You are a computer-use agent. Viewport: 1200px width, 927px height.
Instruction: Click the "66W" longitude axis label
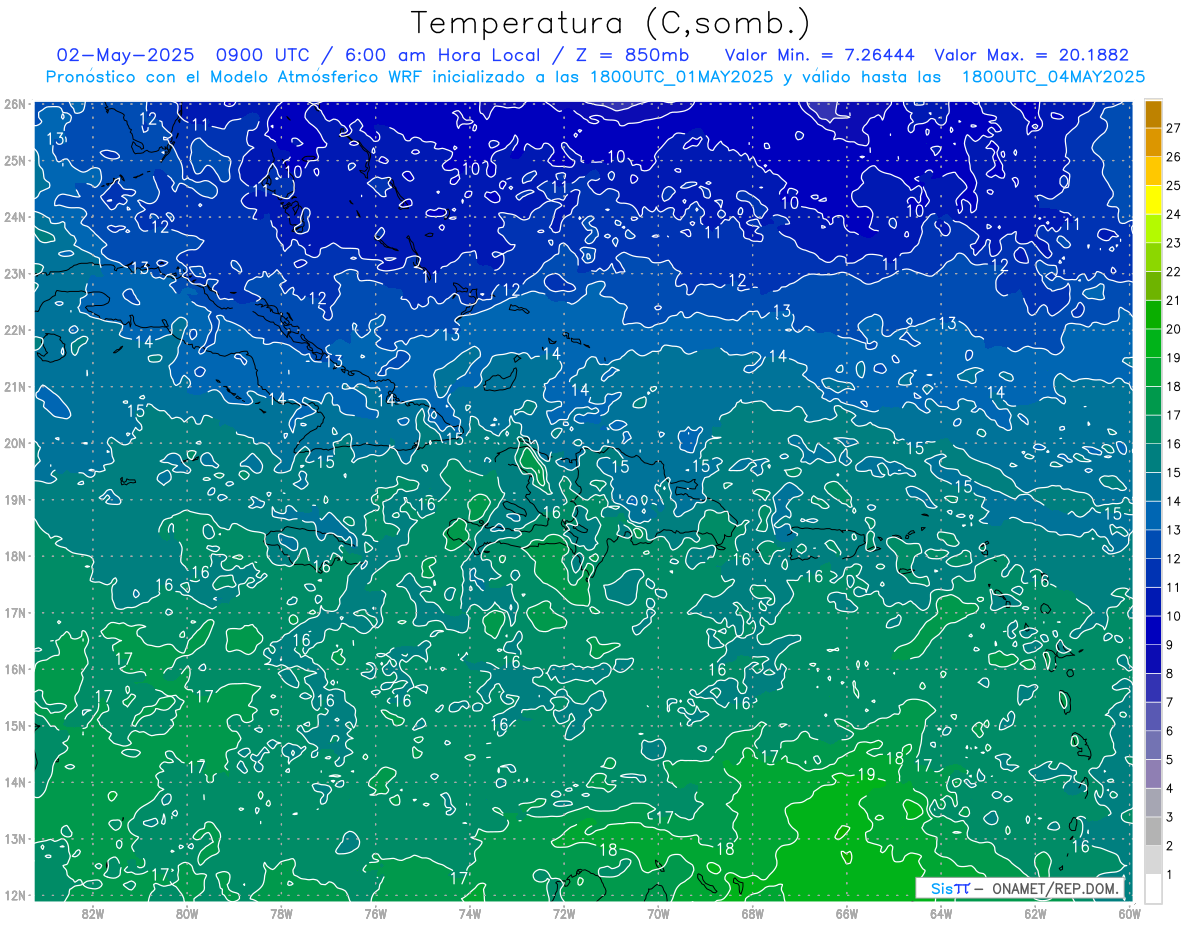[x=847, y=912]
